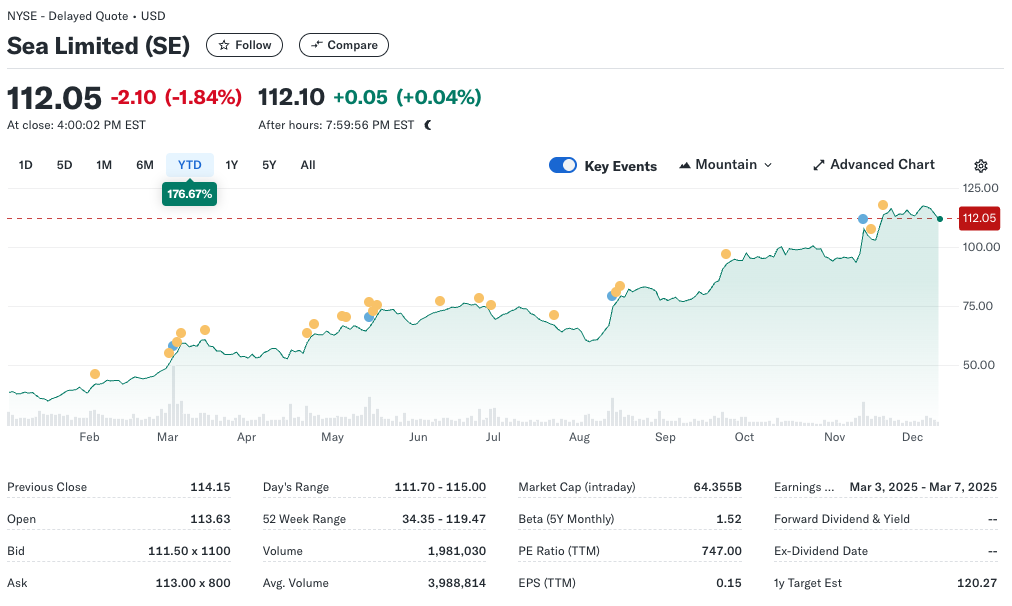Follow Sea Limited stock

[x=244, y=45]
